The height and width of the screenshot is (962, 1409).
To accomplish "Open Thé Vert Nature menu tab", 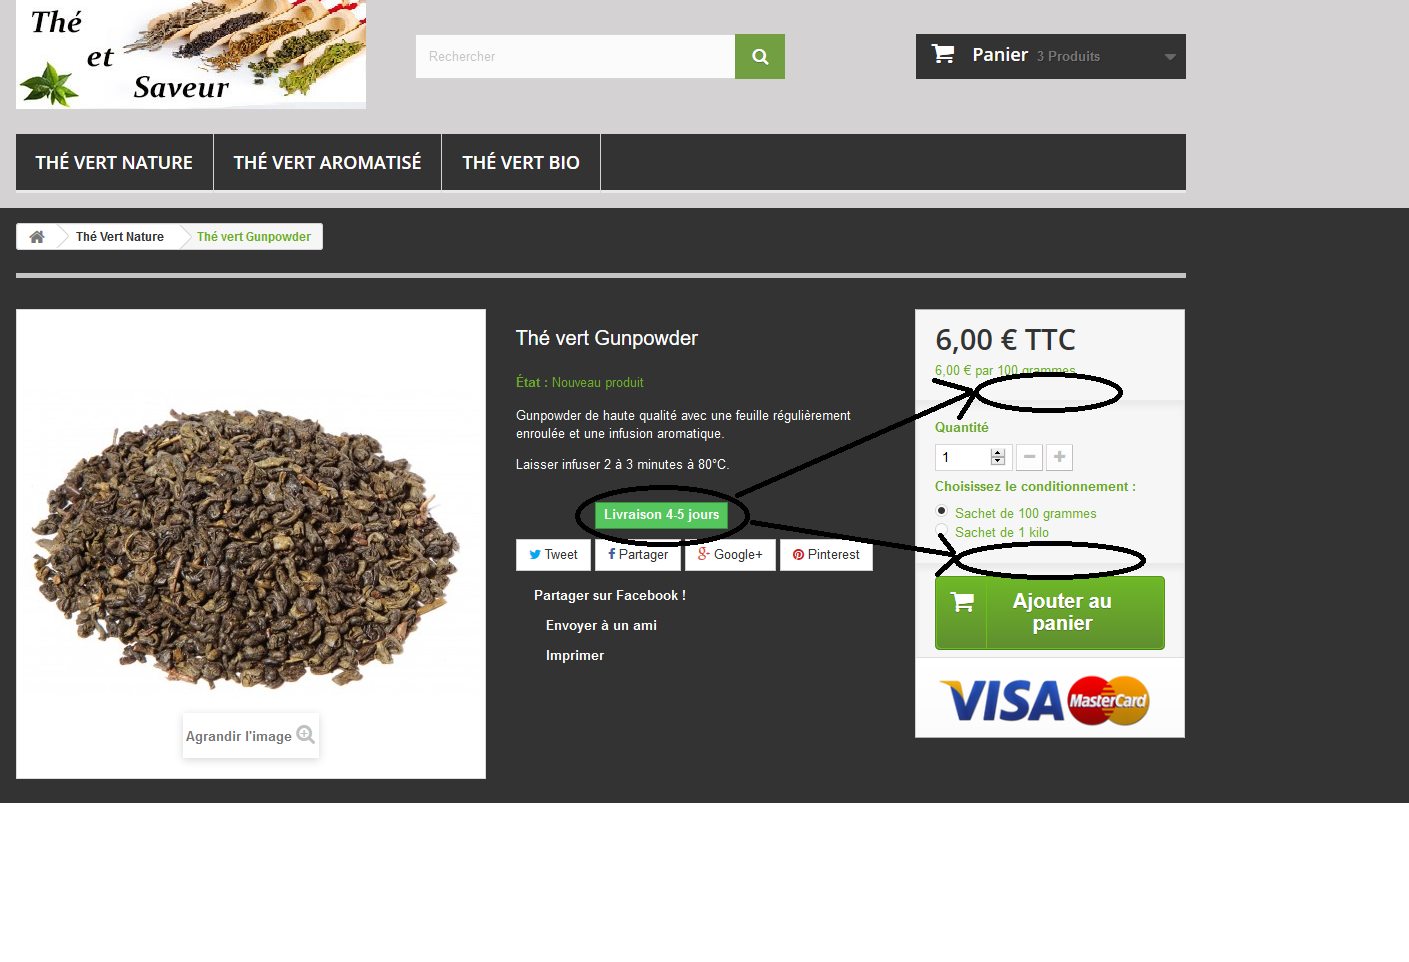I will (114, 162).
